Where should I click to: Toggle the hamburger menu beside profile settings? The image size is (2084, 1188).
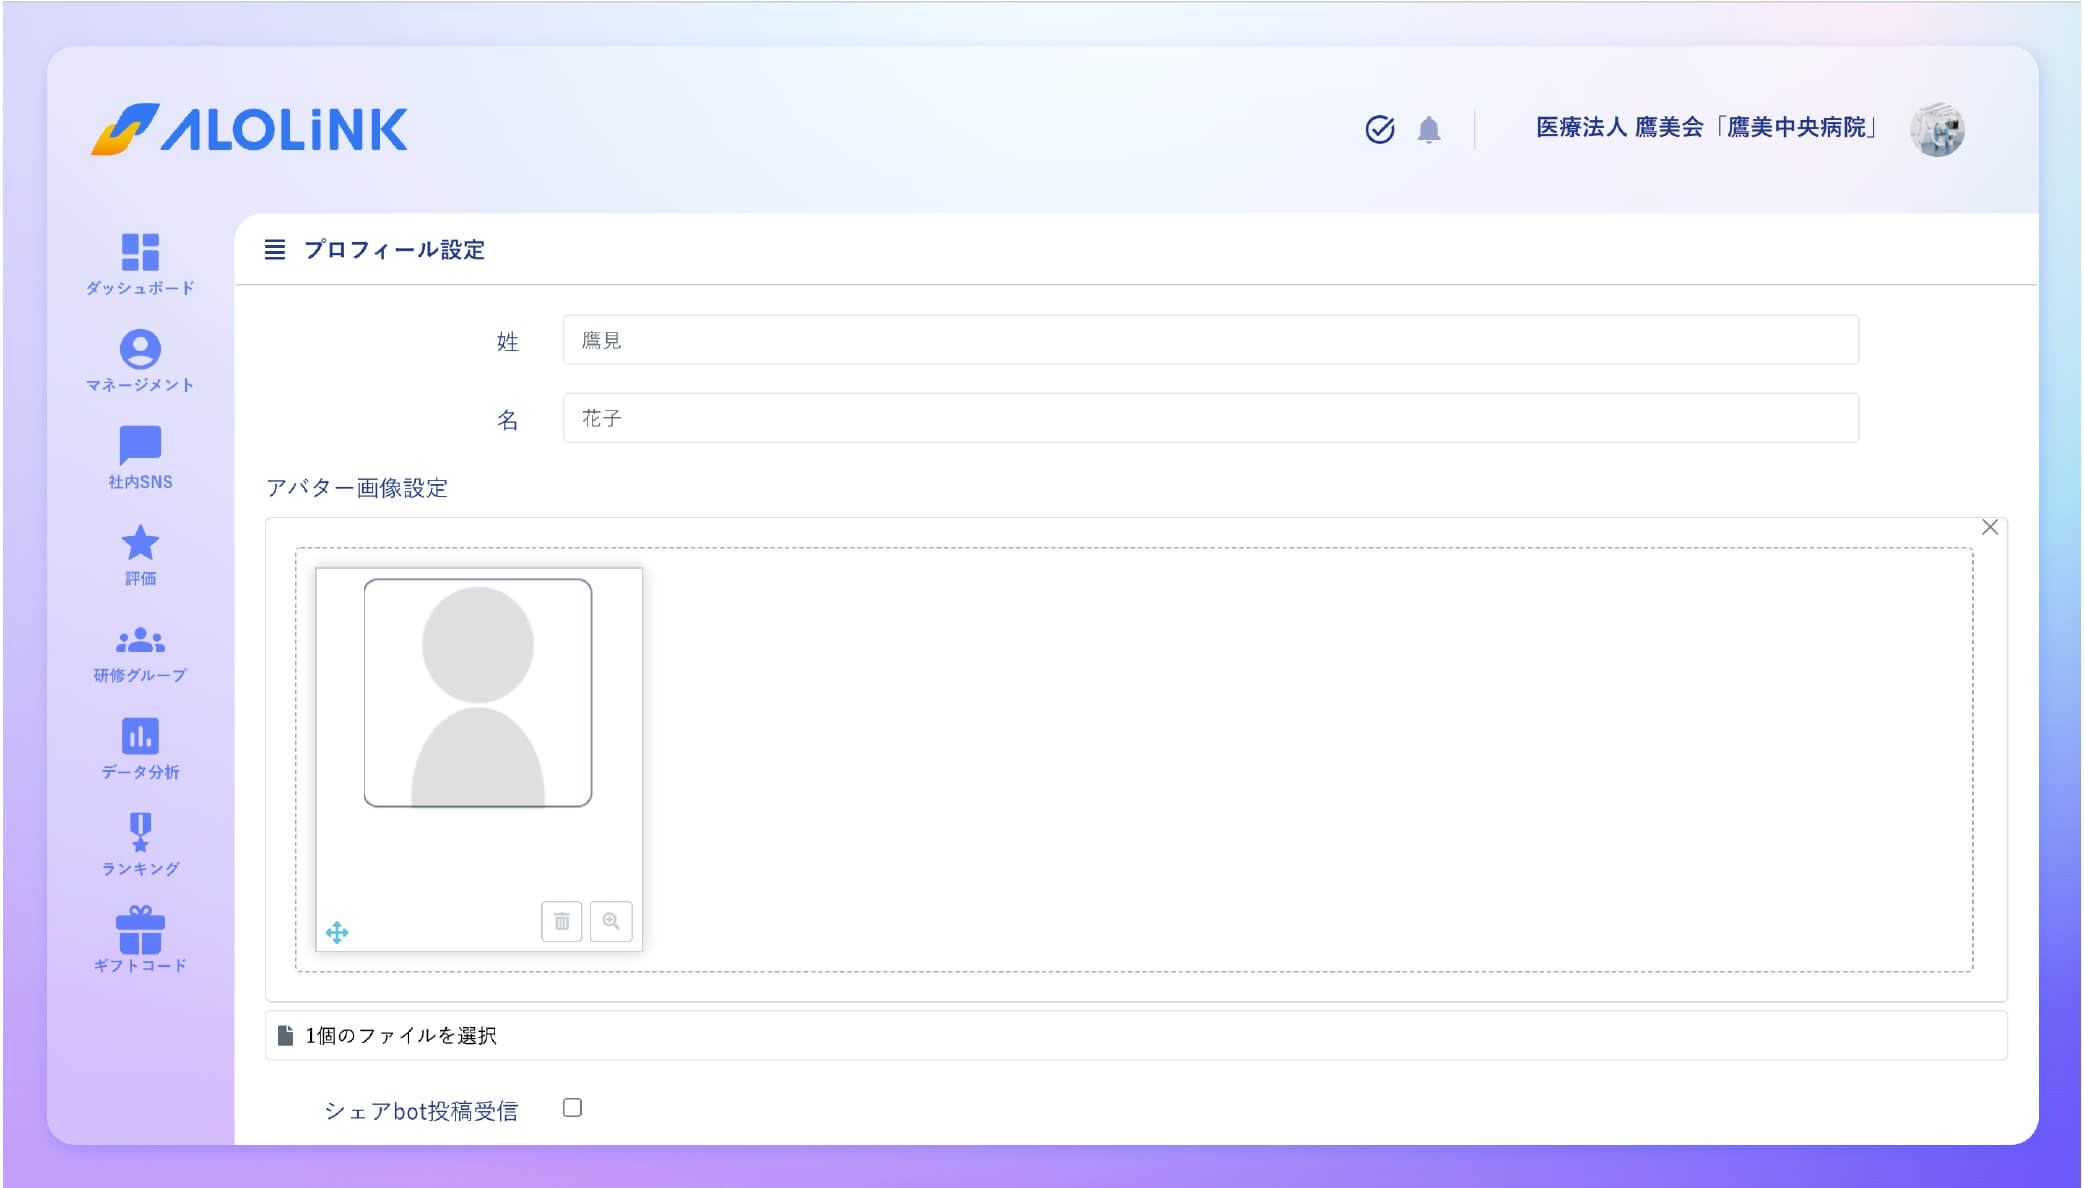[x=275, y=250]
